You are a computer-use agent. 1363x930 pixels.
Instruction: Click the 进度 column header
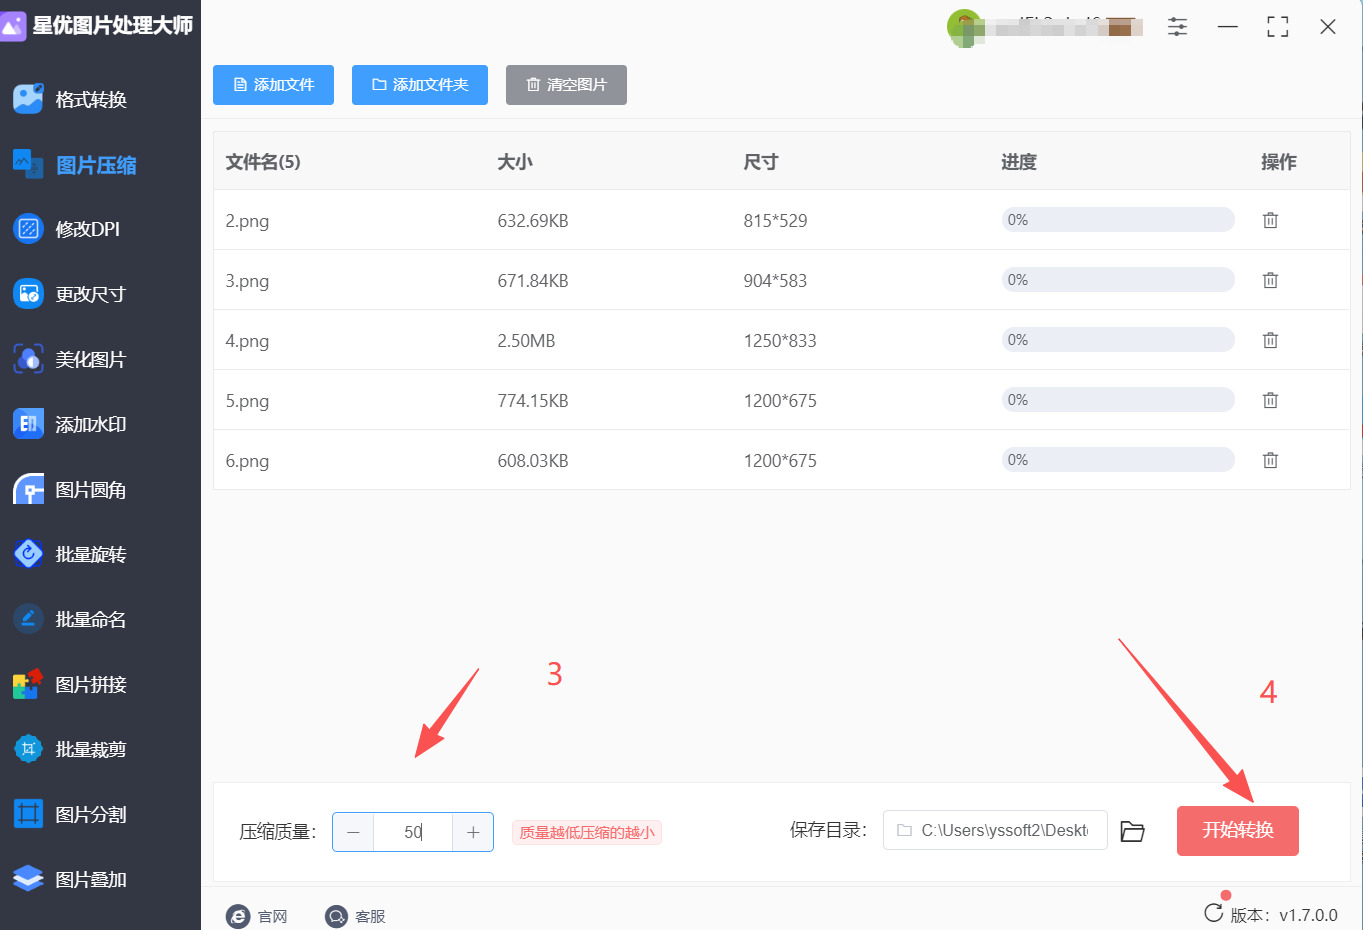point(1019,162)
